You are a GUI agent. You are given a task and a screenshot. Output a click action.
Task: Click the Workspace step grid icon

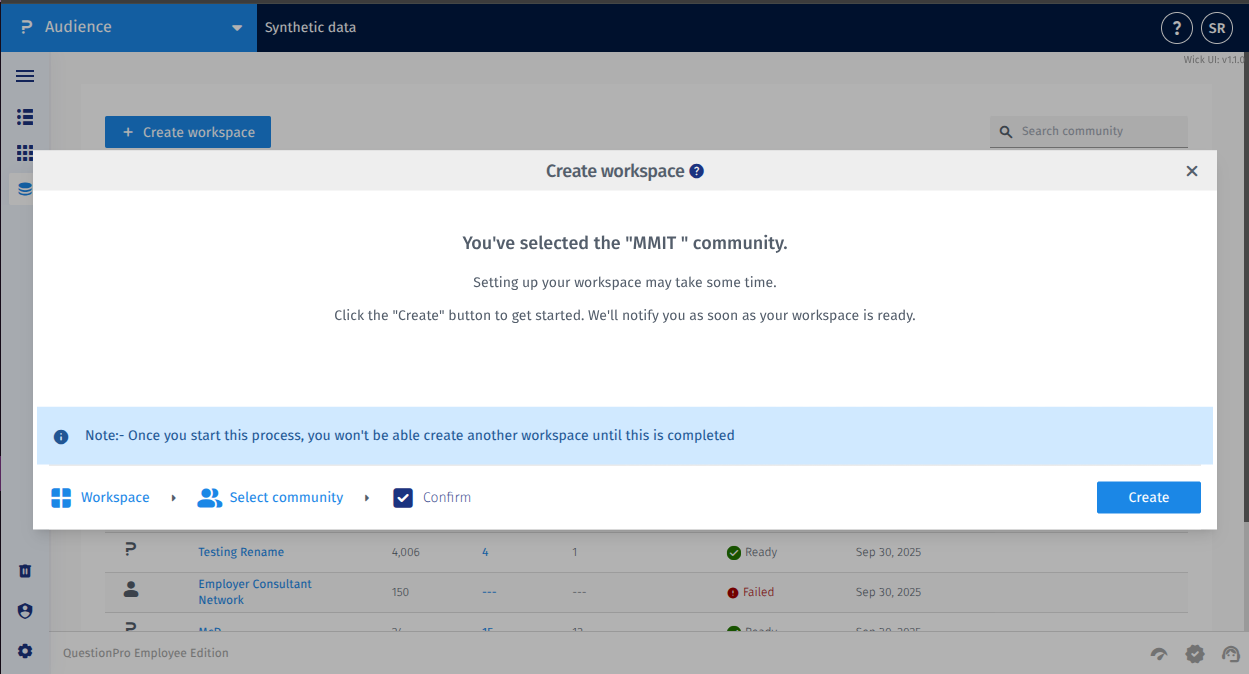61,497
